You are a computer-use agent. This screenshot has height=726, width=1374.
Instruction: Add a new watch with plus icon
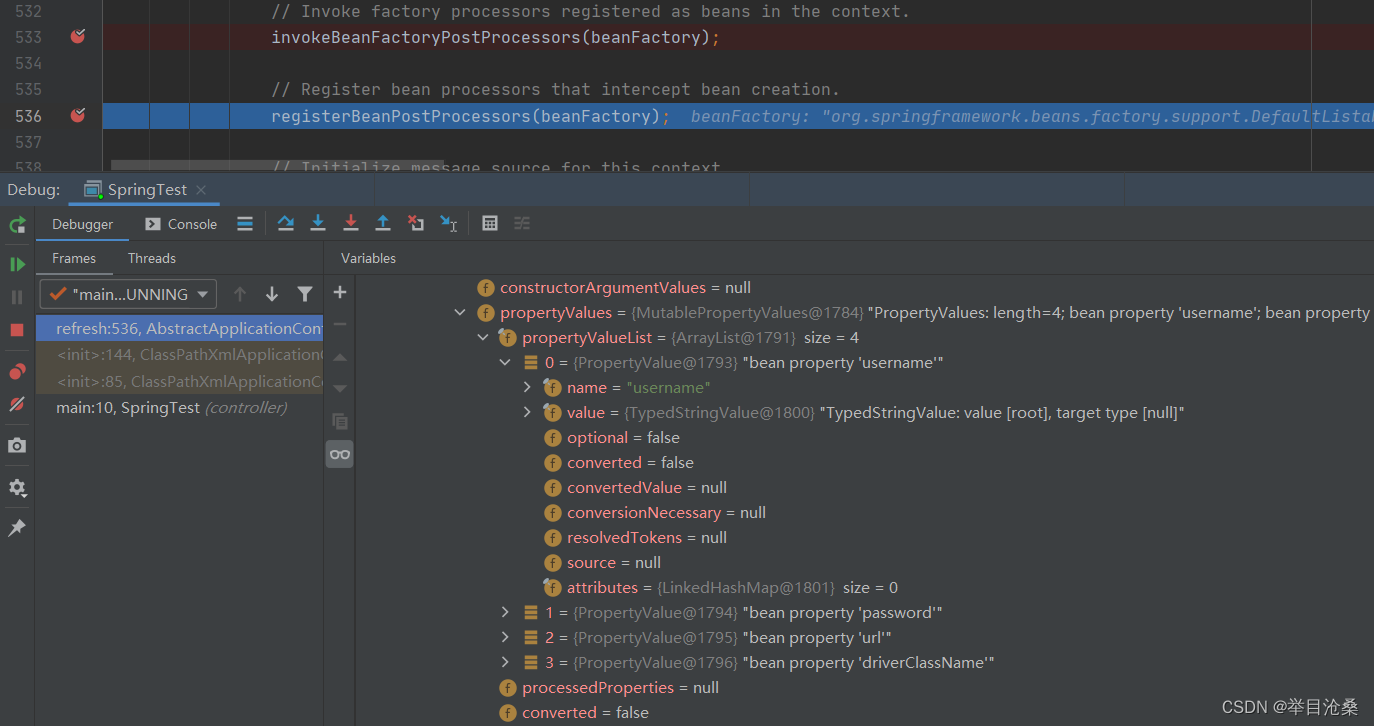[340, 292]
